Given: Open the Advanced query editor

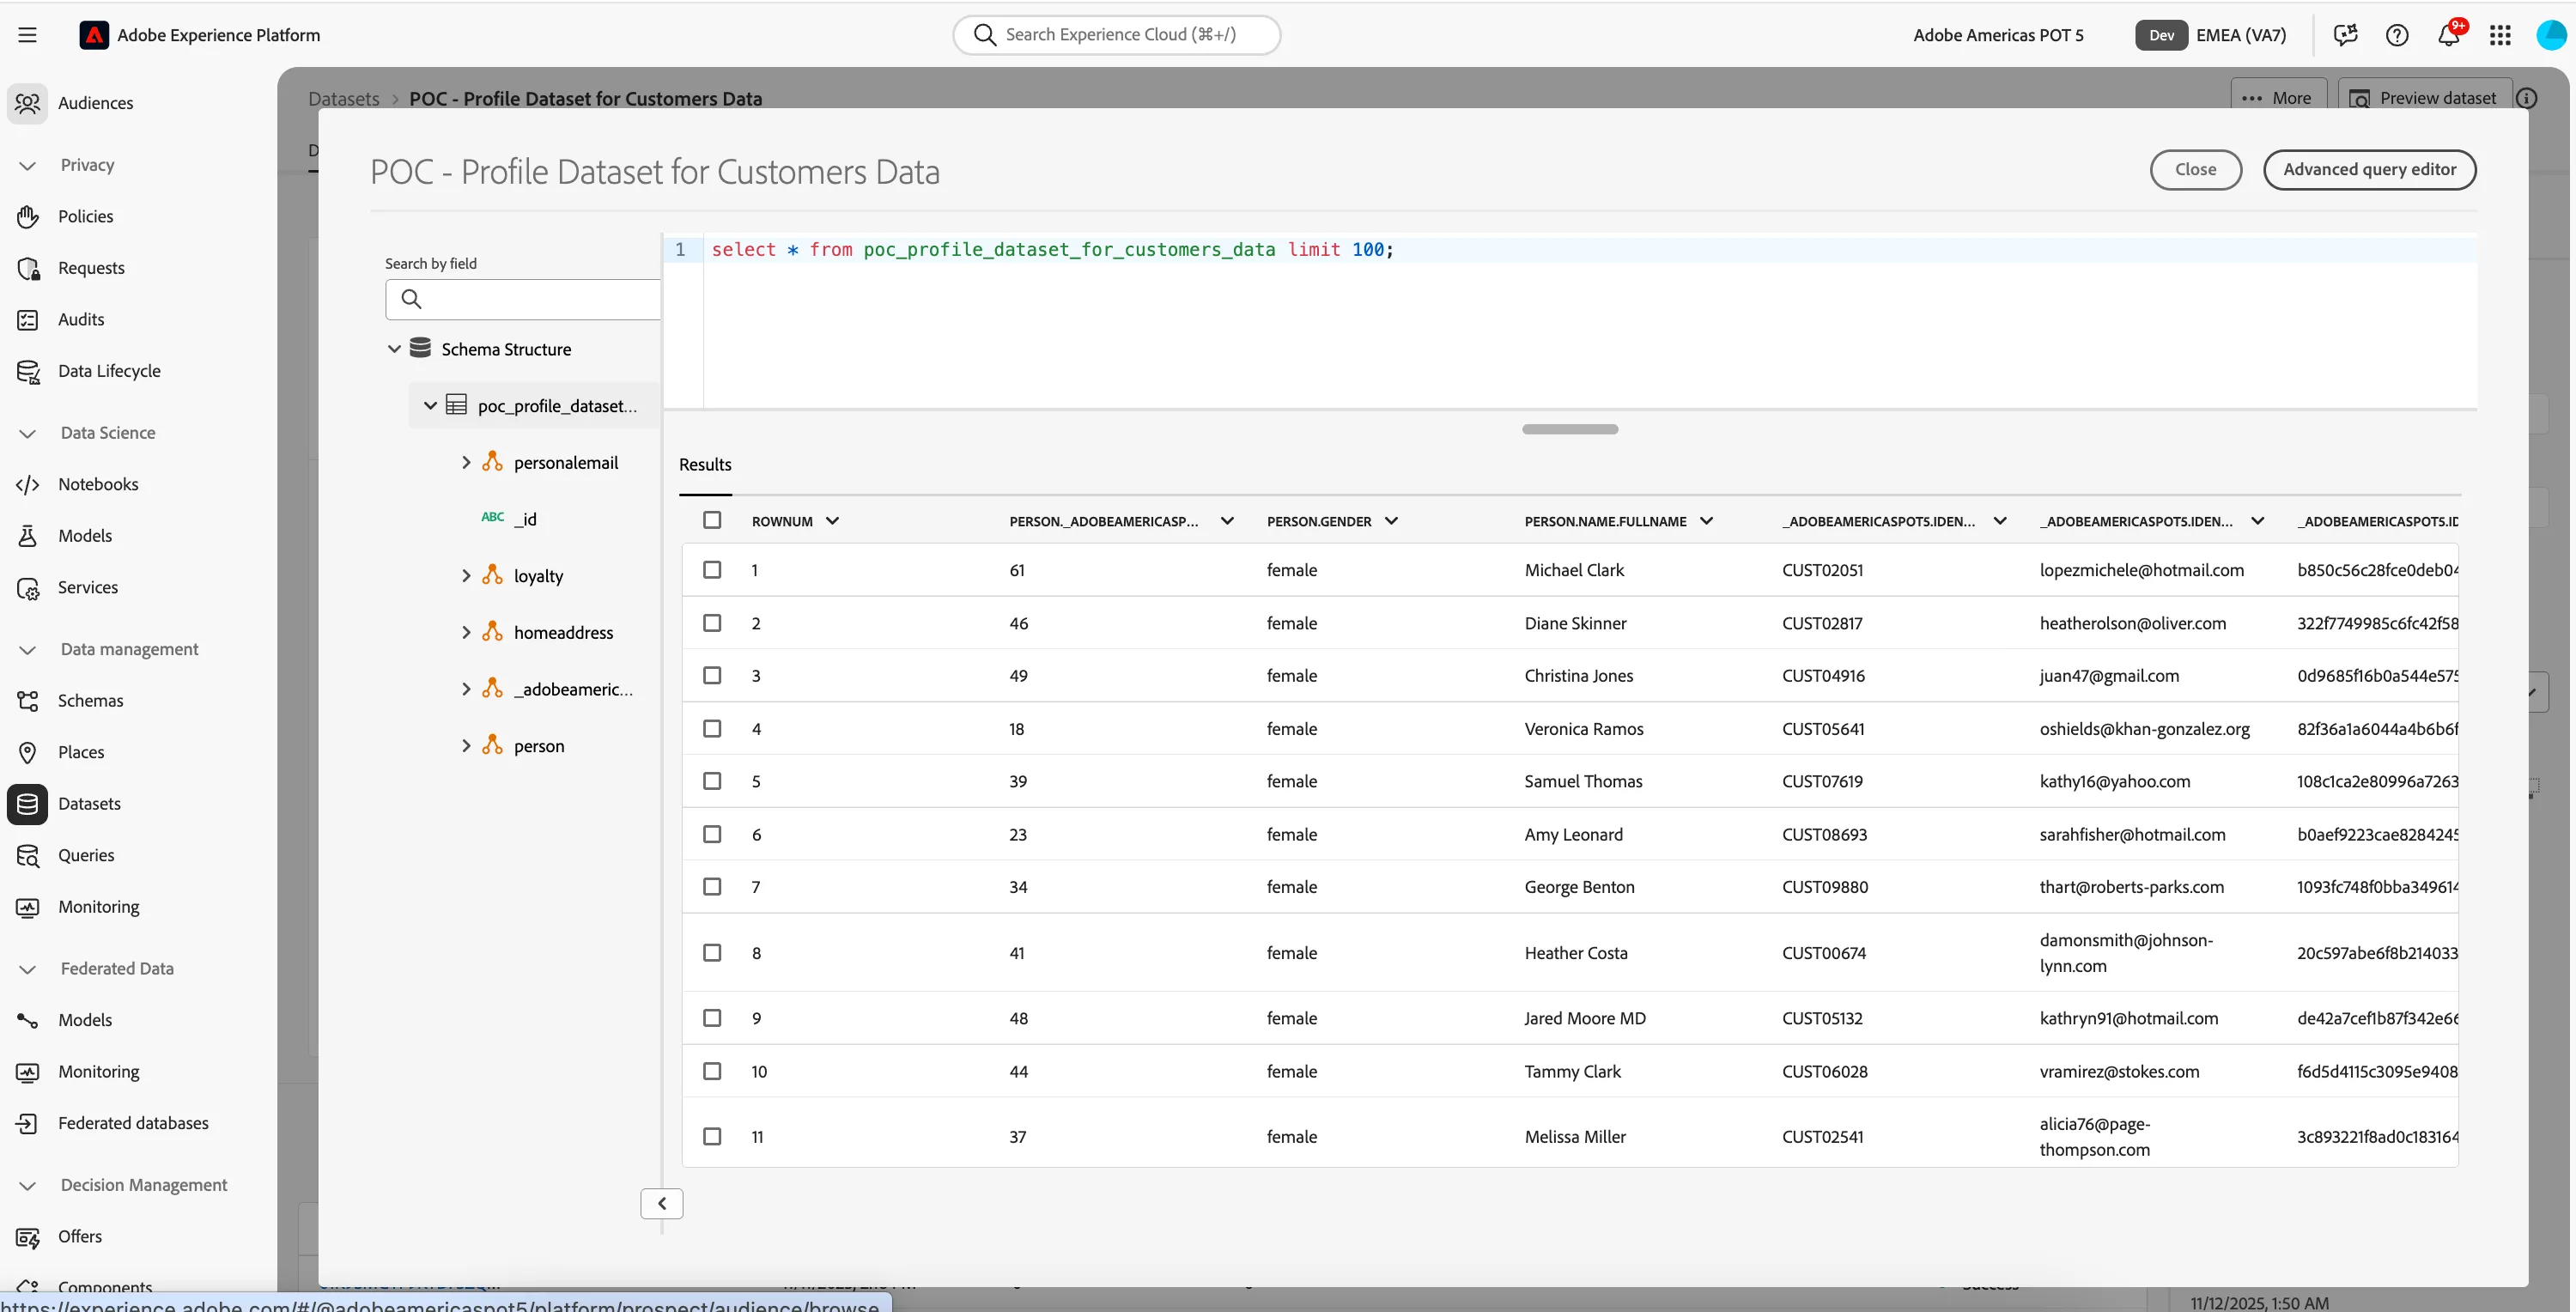Looking at the screenshot, I should pyautogui.click(x=2369, y=170).
